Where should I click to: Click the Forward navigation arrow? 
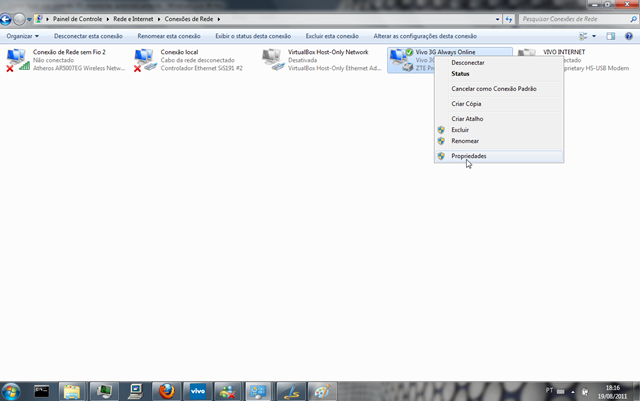[19, 19]
